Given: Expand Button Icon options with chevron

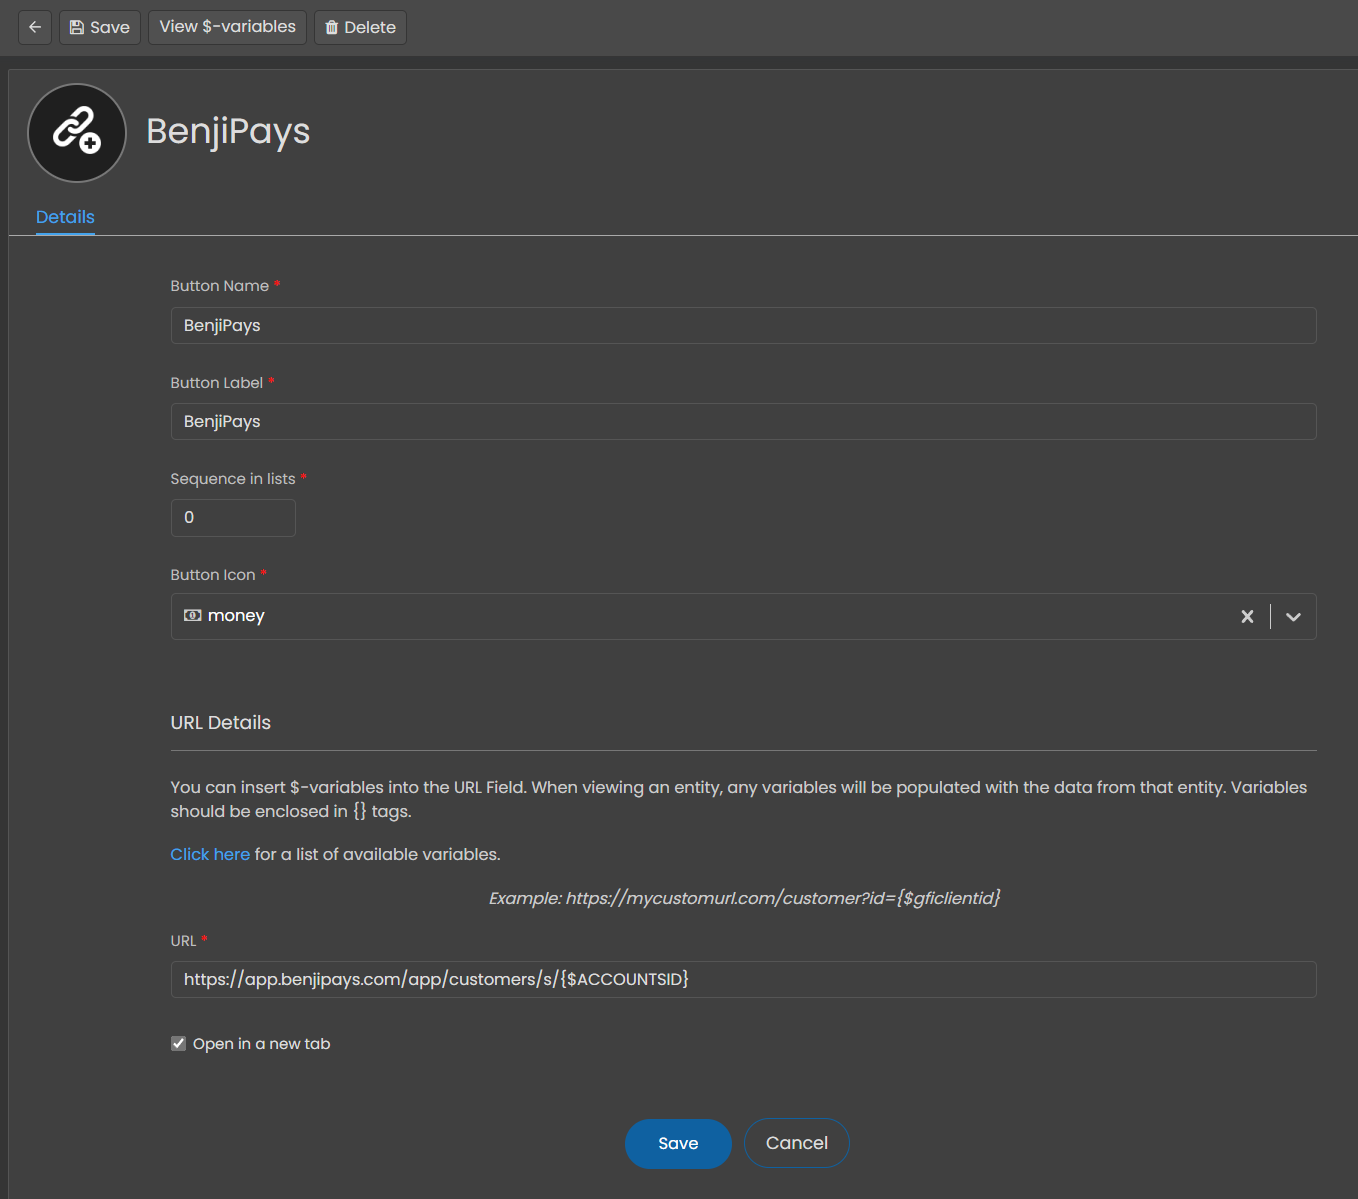Looking at the screenshot, I should tap(1293, 616).
